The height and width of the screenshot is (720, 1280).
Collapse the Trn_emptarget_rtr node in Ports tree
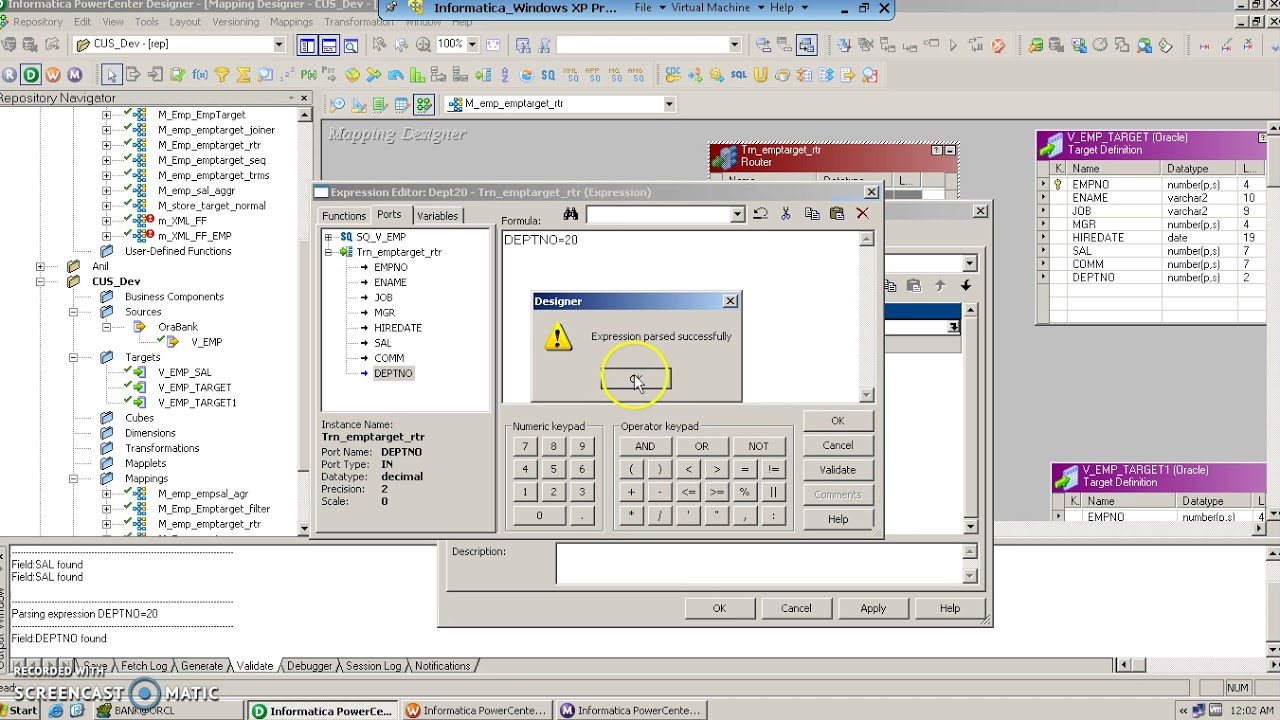coord(328,252)
